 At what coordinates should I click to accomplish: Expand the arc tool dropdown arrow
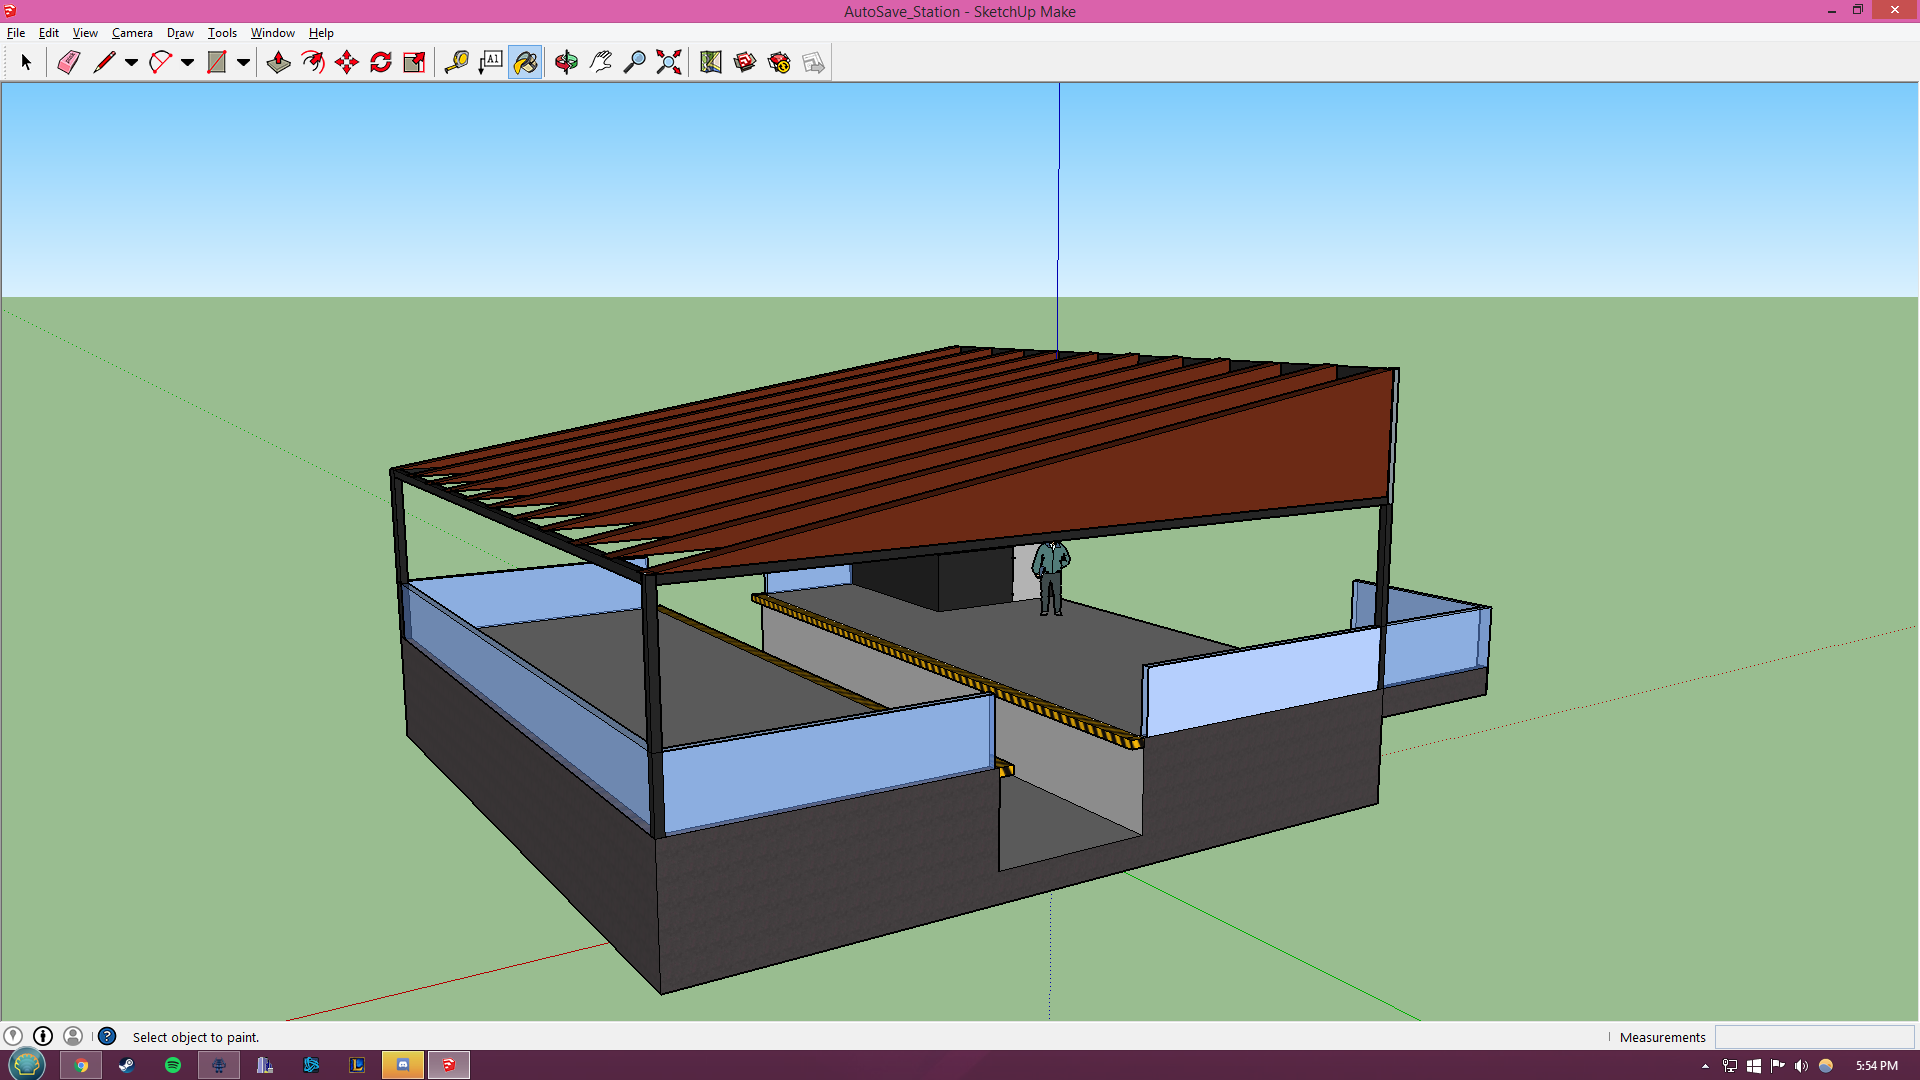pos(187,62)
